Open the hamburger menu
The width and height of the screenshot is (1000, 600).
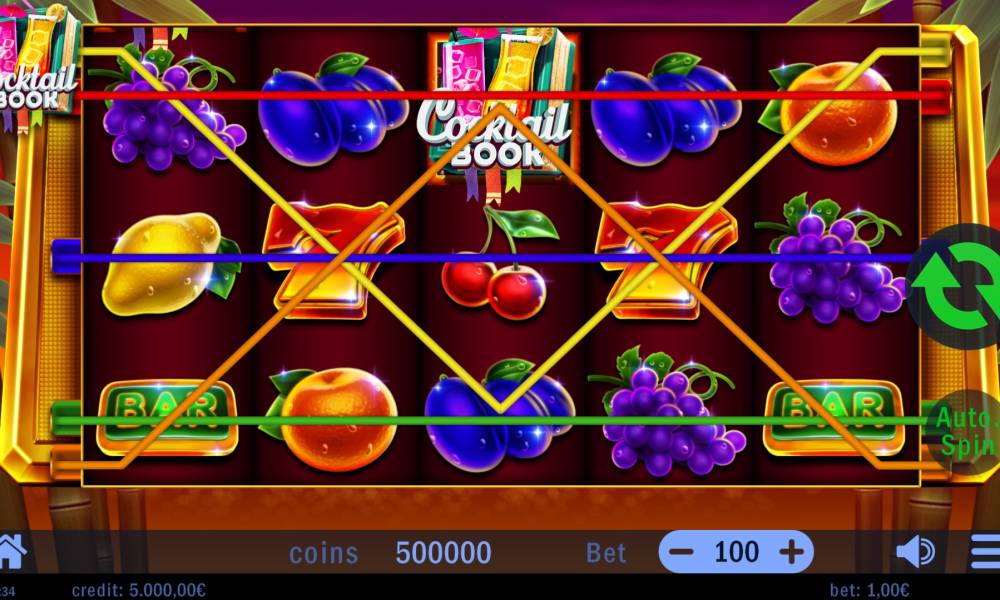[x=985, y=552]
